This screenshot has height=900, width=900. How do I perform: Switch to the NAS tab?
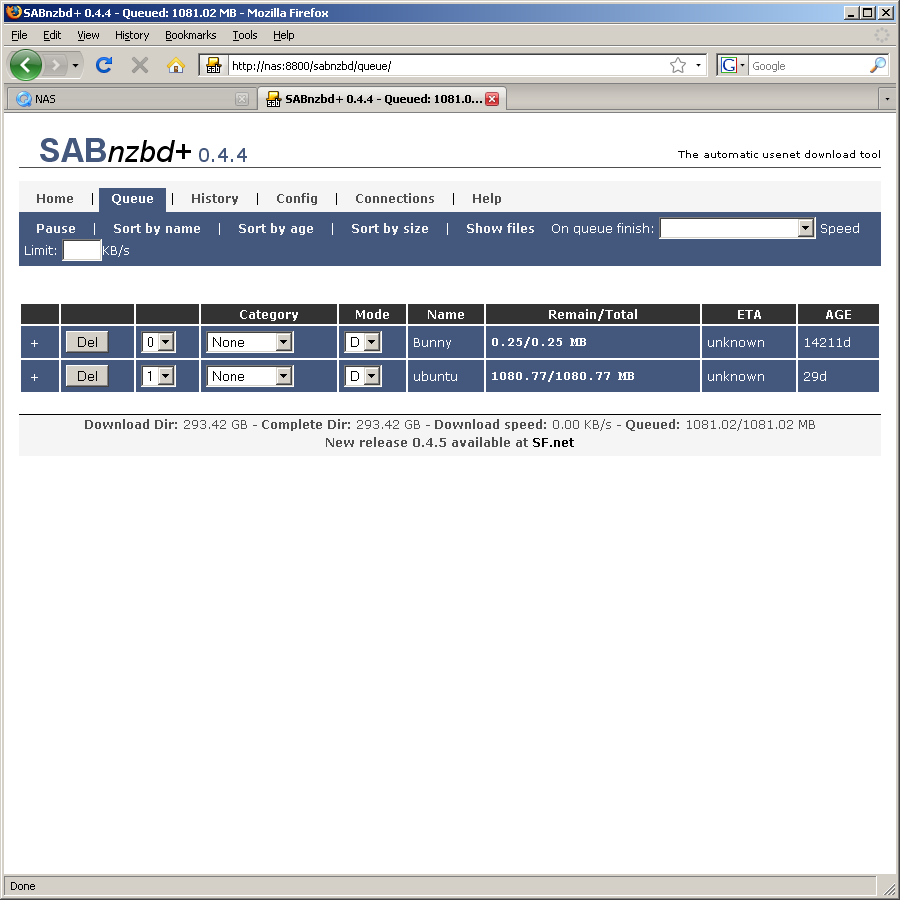[131, 99]
